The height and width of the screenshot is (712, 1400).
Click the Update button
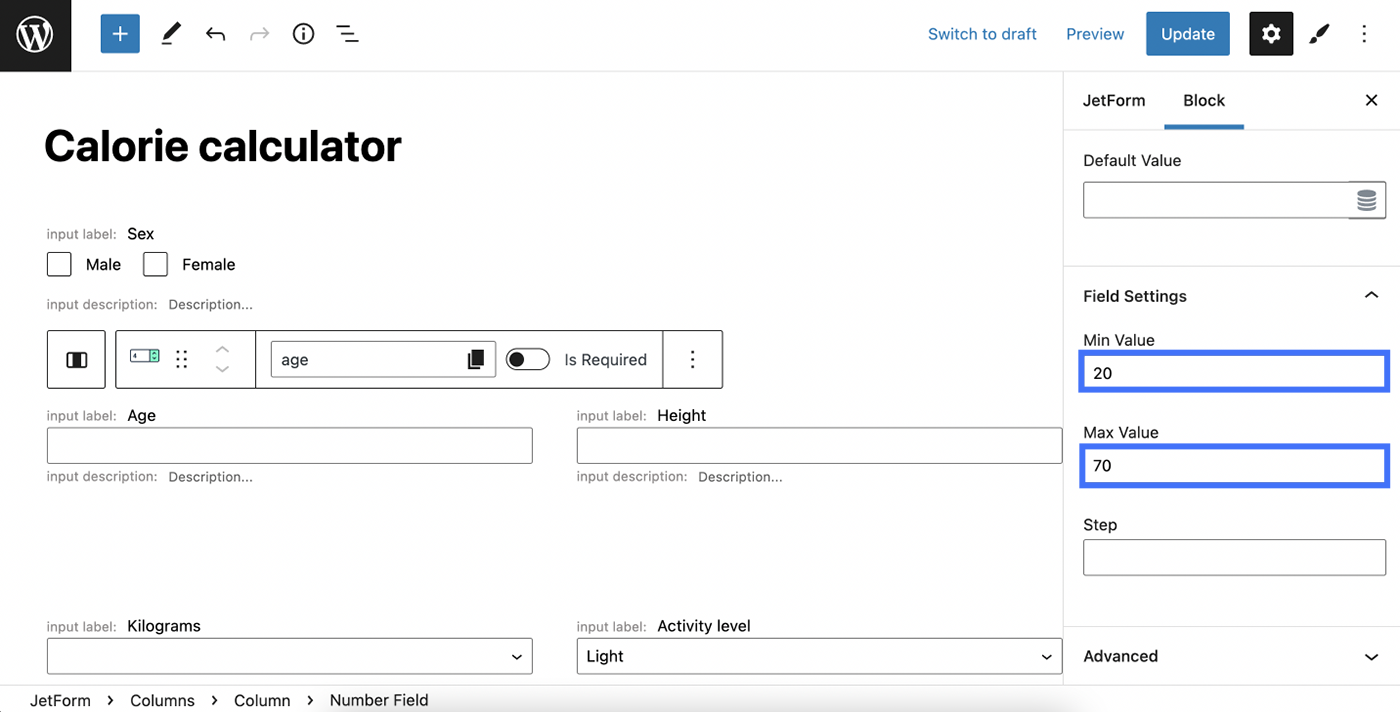[x=1187, y=34]
